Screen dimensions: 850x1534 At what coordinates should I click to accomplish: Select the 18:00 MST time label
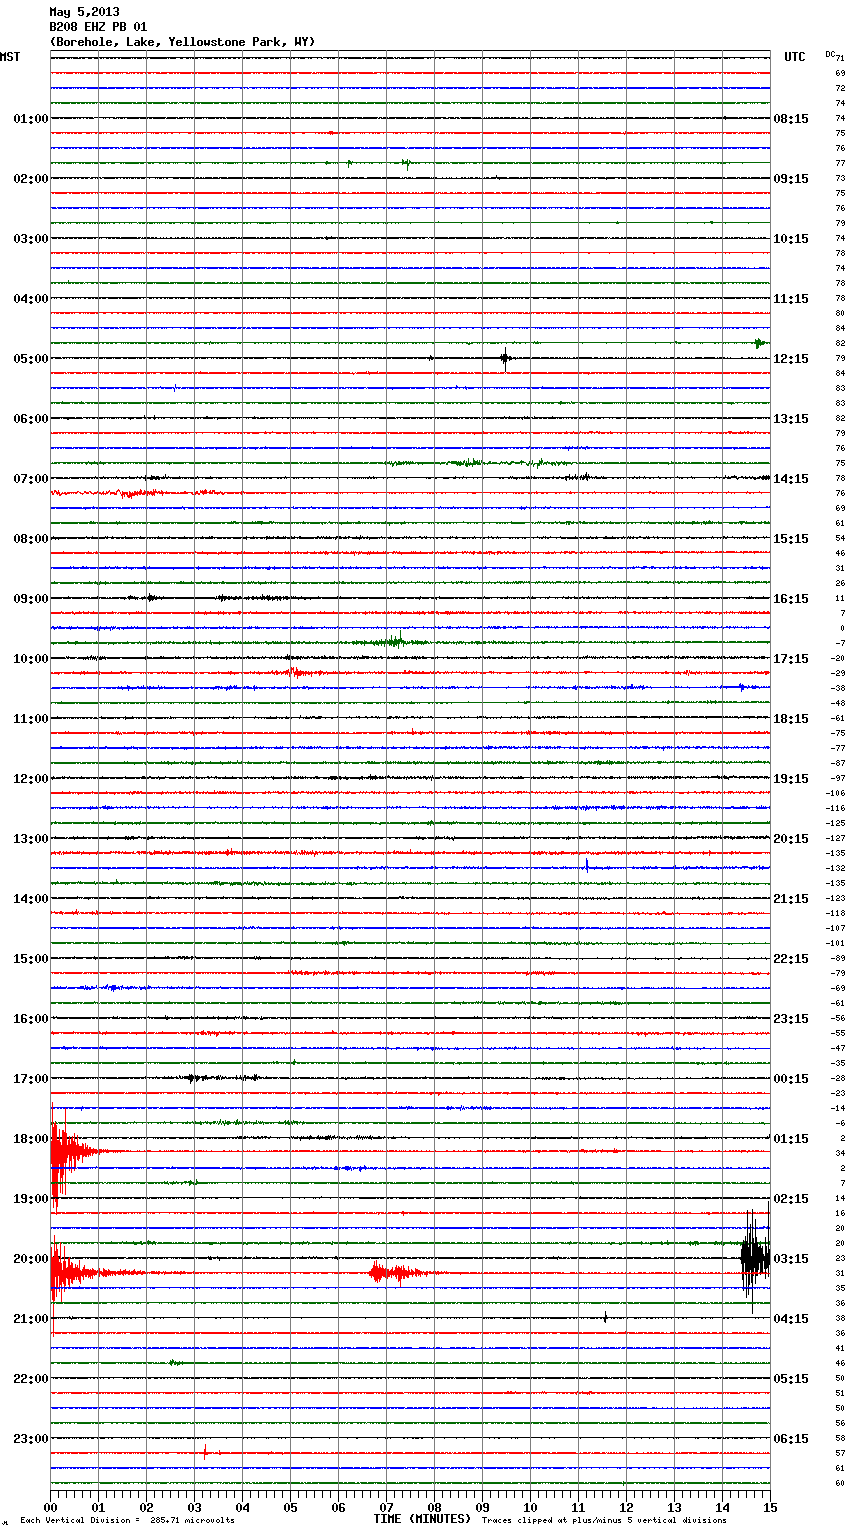[31, 1139]
